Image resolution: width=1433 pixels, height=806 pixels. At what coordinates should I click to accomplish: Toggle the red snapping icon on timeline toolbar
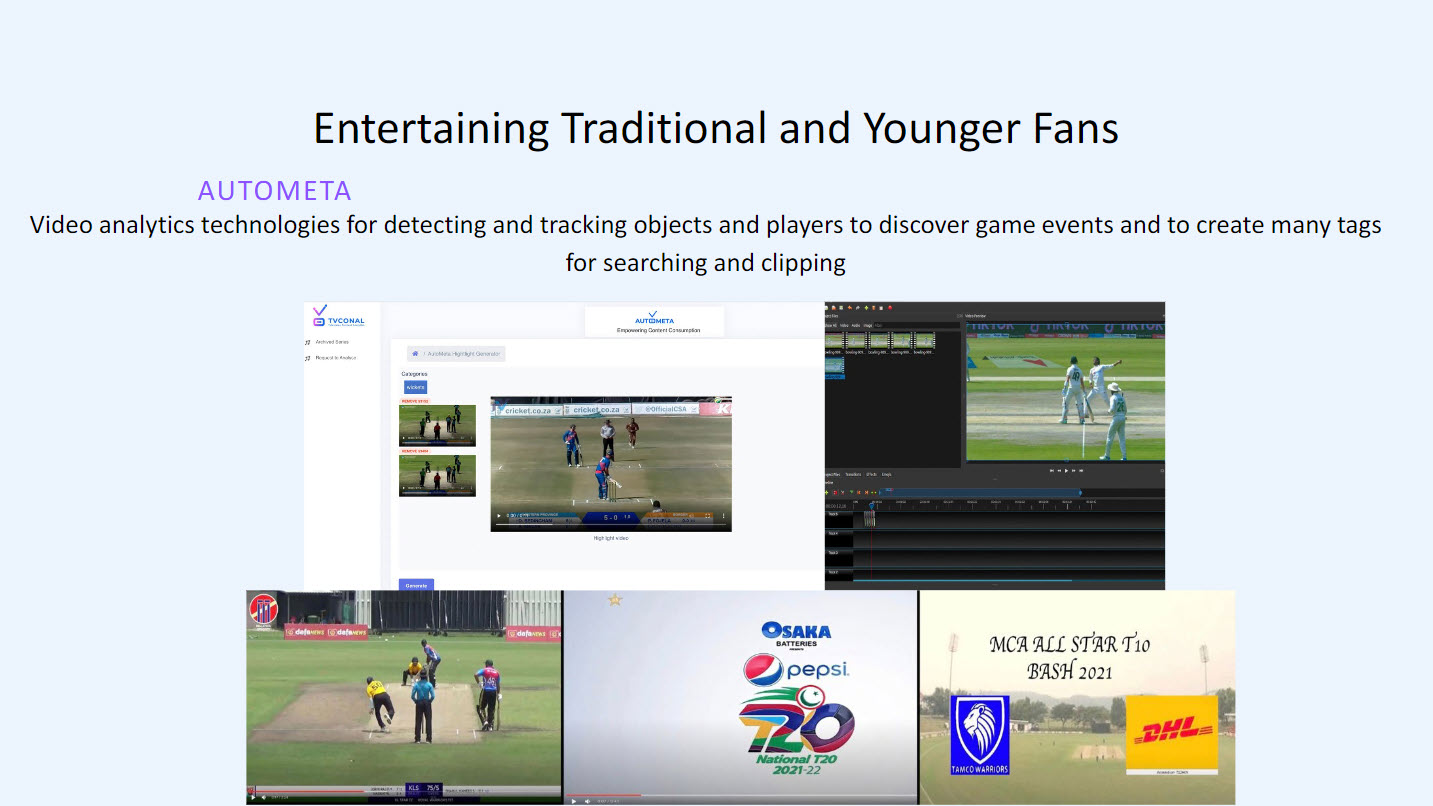pyautogui.click(x=836, y=492)
